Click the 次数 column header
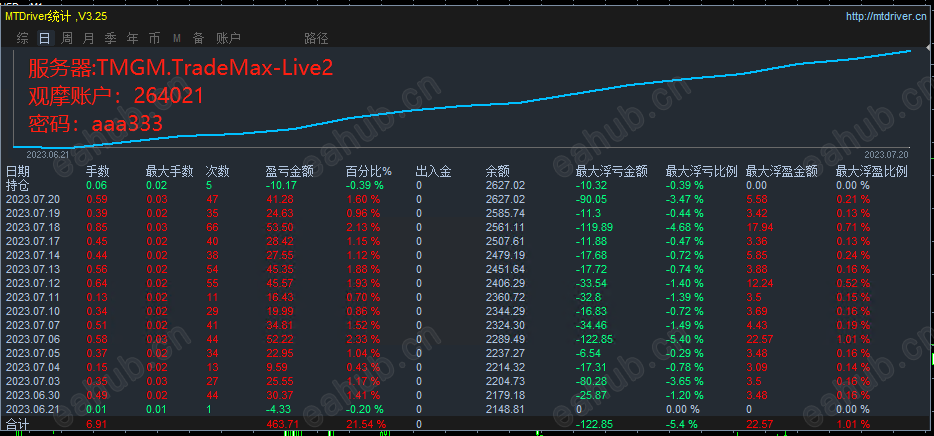 217,172
